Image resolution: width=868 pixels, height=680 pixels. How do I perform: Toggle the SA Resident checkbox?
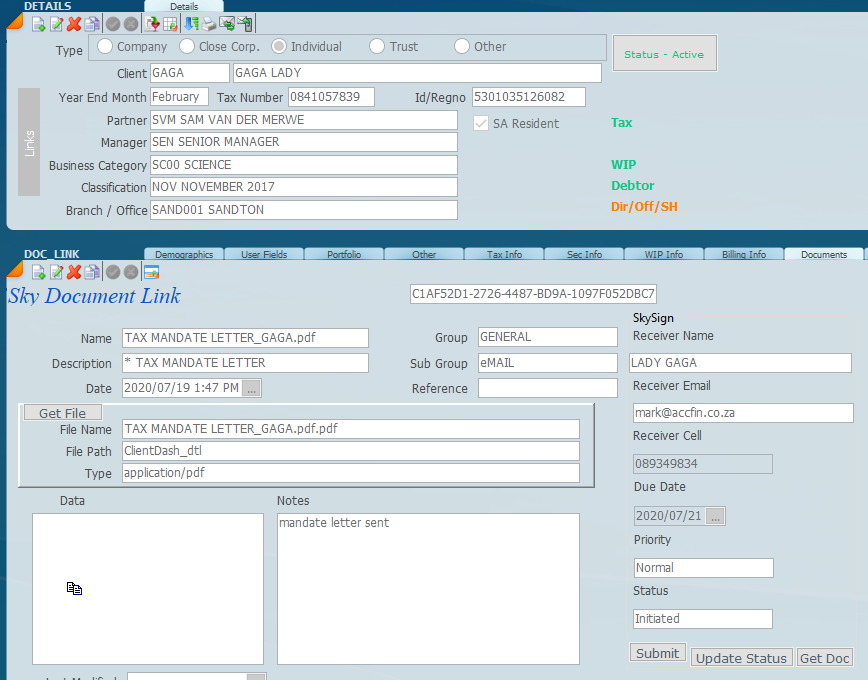480,124
